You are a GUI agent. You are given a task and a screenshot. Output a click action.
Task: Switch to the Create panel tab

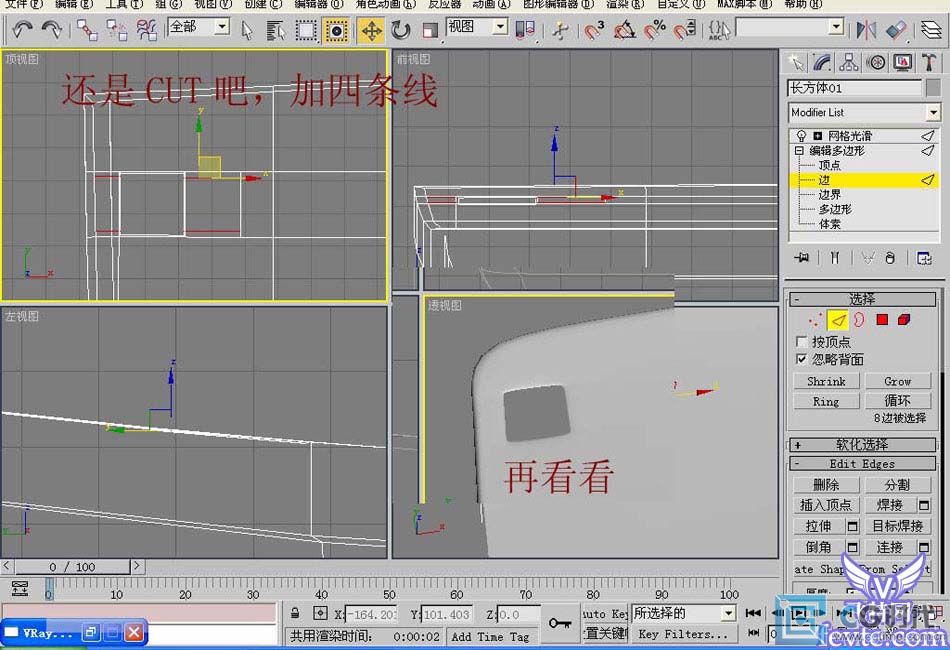coord(796,62)
